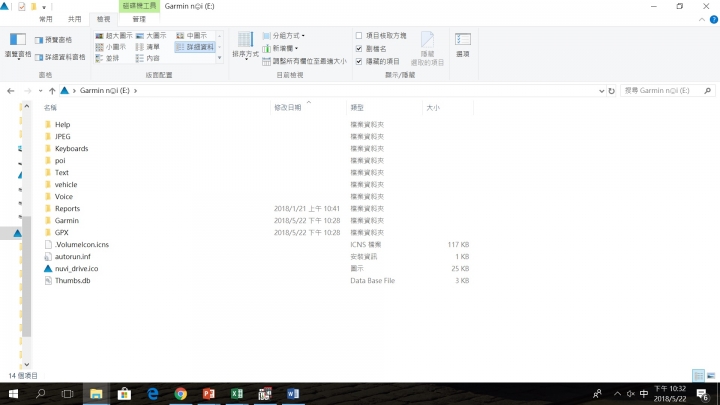Click scroll down arrow of navigation pane
Screen dimensions: 720x405
(x=27, y=364)
